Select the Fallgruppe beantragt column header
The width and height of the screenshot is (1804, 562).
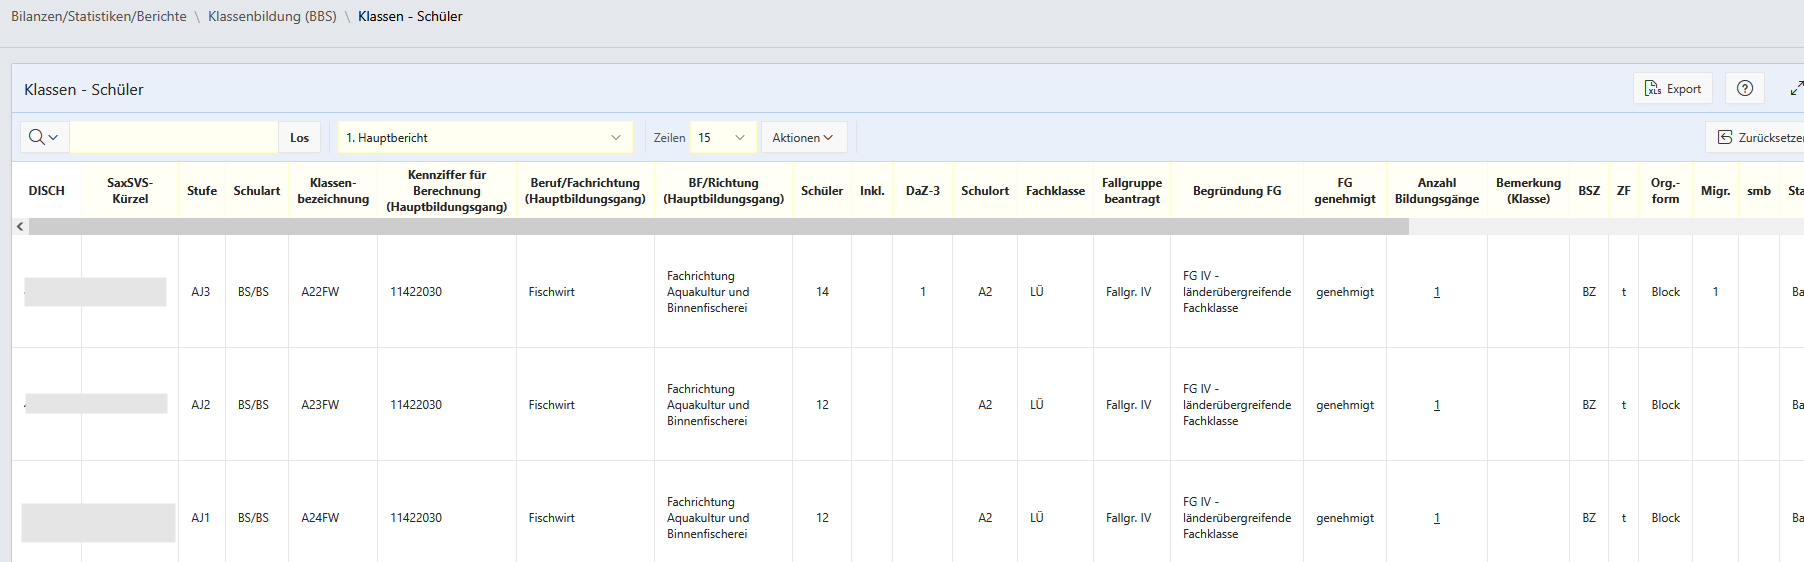pos(1132,191)
